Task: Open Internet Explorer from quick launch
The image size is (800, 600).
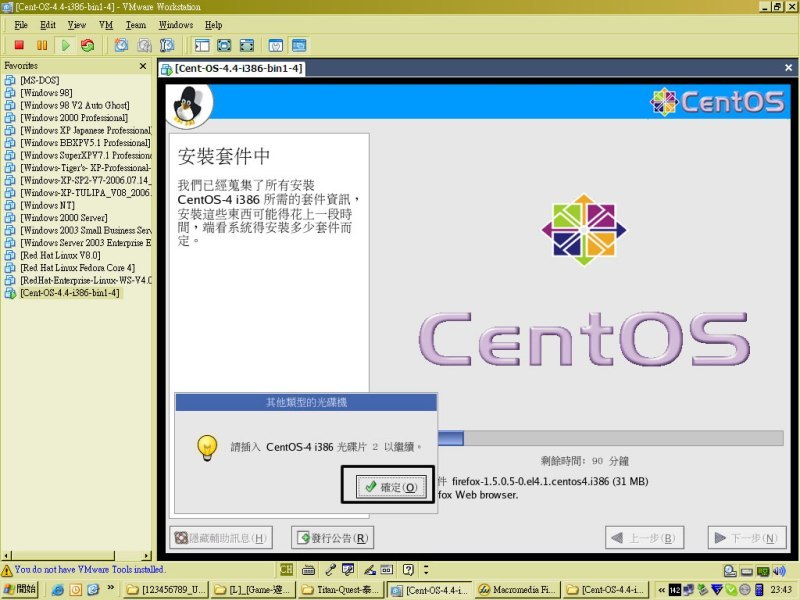Action: 58,590
